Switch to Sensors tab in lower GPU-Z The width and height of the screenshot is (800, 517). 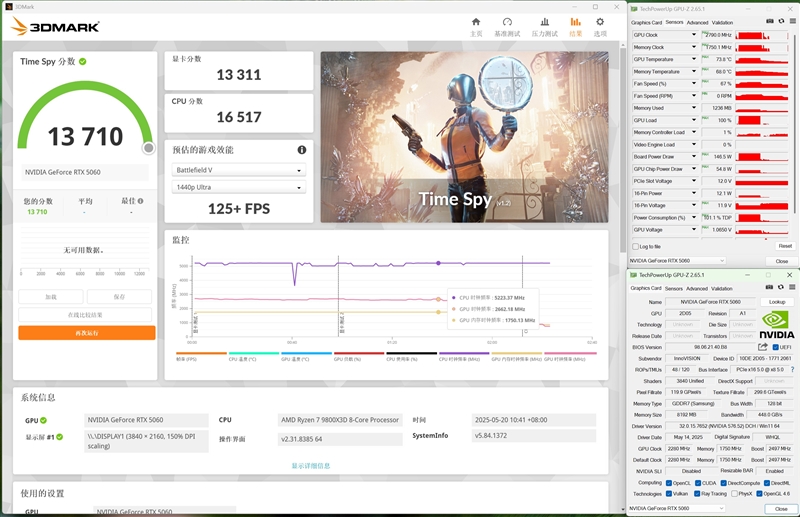673,288
